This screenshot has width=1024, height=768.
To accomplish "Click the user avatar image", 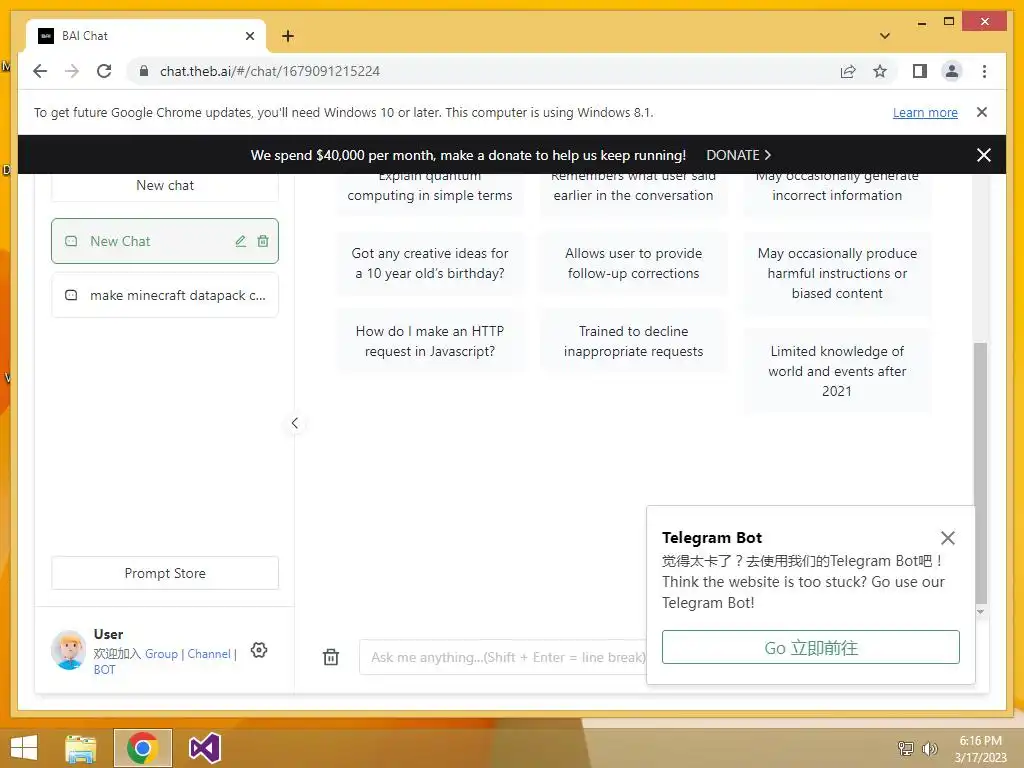I will (69, 650).
